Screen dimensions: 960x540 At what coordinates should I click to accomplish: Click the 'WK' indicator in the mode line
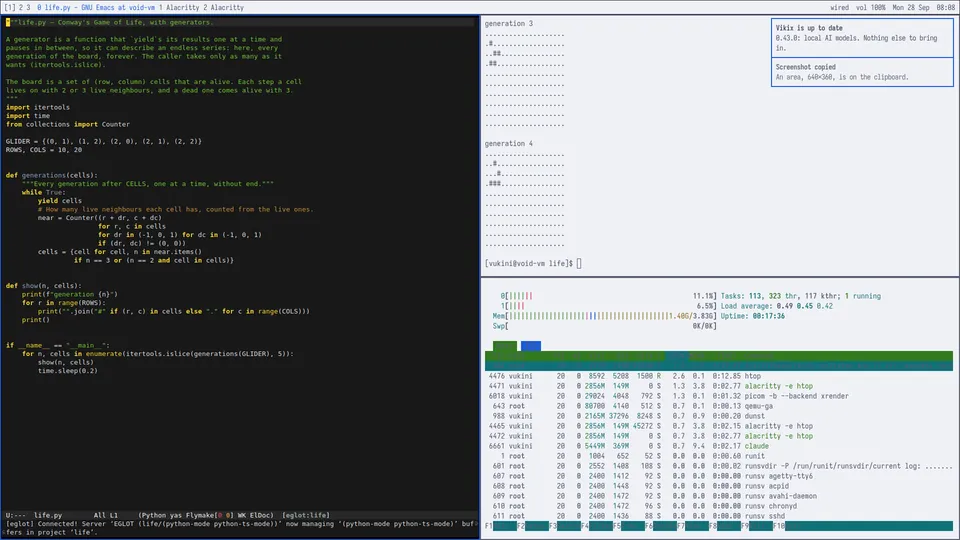(x=242, y=516)
